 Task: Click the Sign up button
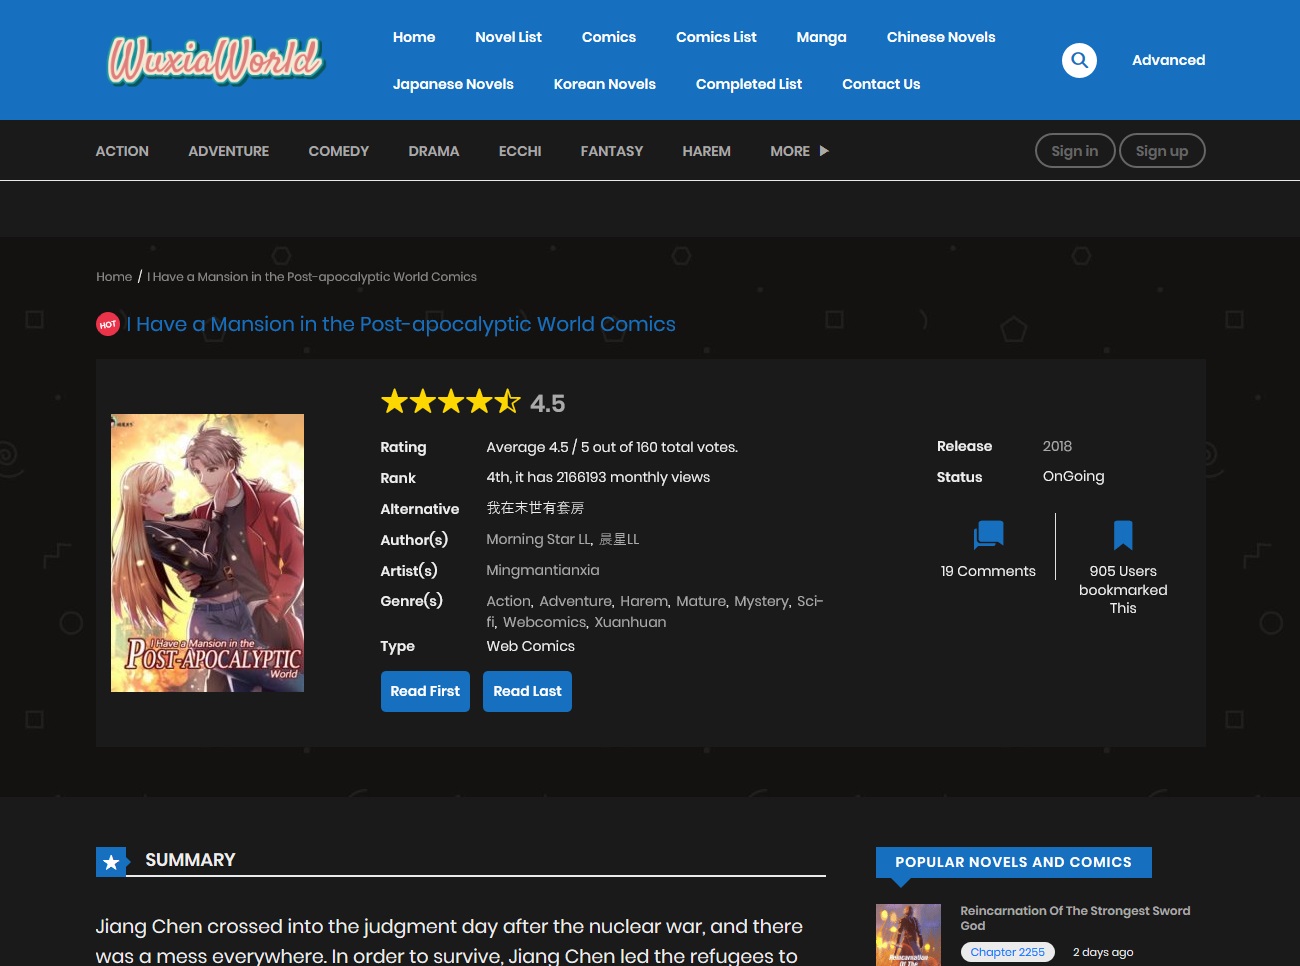coord(1161,151)
